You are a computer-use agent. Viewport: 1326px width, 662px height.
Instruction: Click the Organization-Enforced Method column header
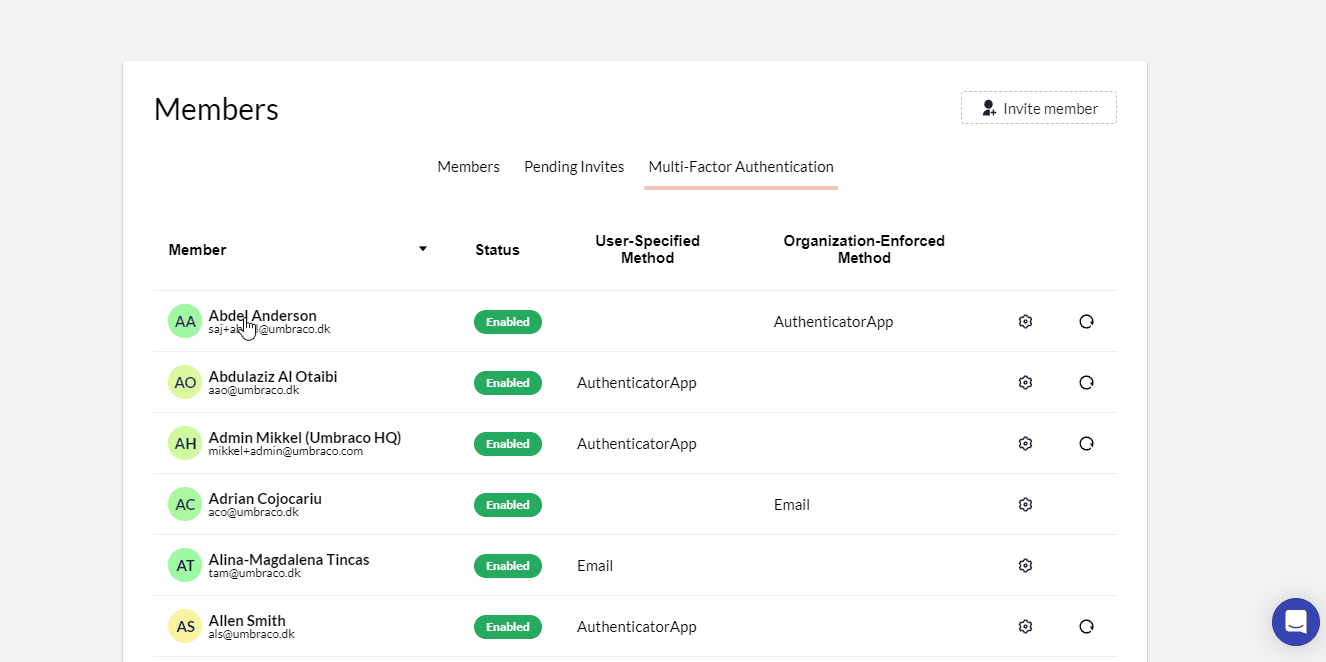(864, 249)
